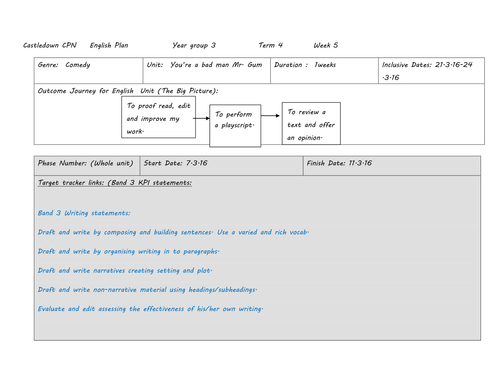Select the 'To proof read, edit' box
This screenshot has width=500, height=386.
pyautogui.click(x=158, y=117)
